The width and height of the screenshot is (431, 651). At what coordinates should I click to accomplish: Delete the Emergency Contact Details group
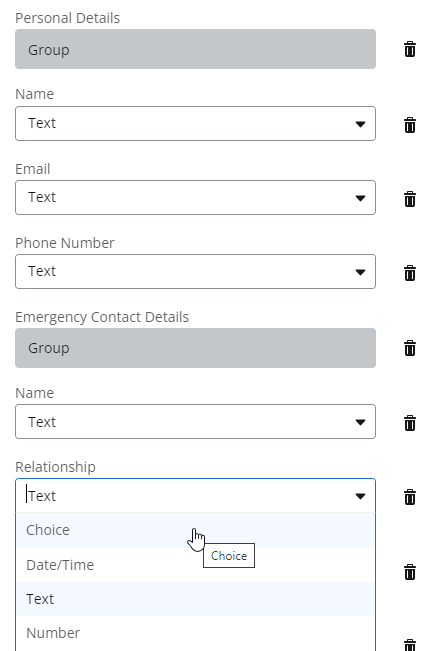coord(409,348)
